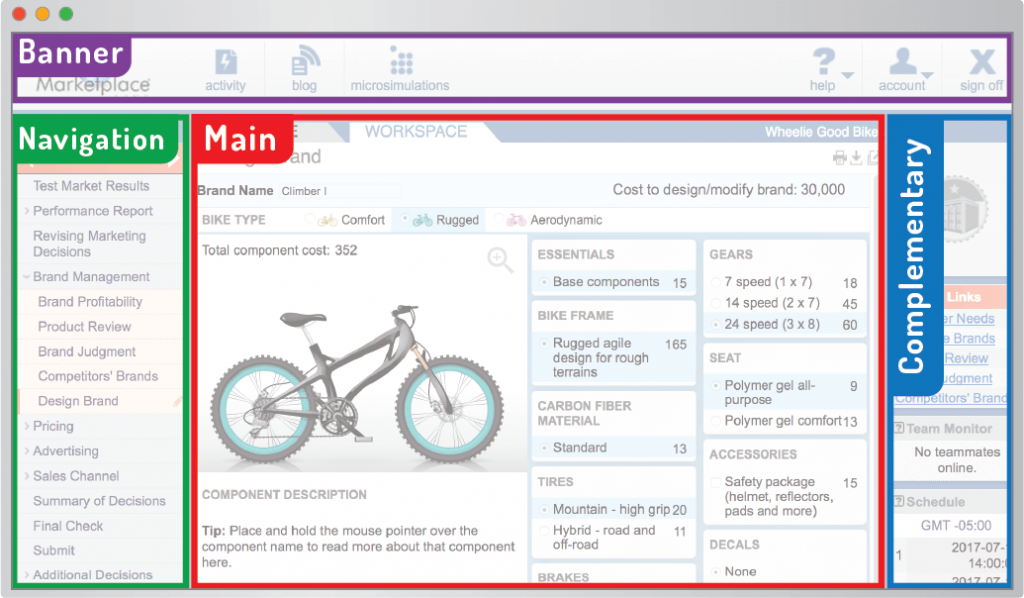
Task: Switch to the WORKSPACE tab
Action: 416,132
